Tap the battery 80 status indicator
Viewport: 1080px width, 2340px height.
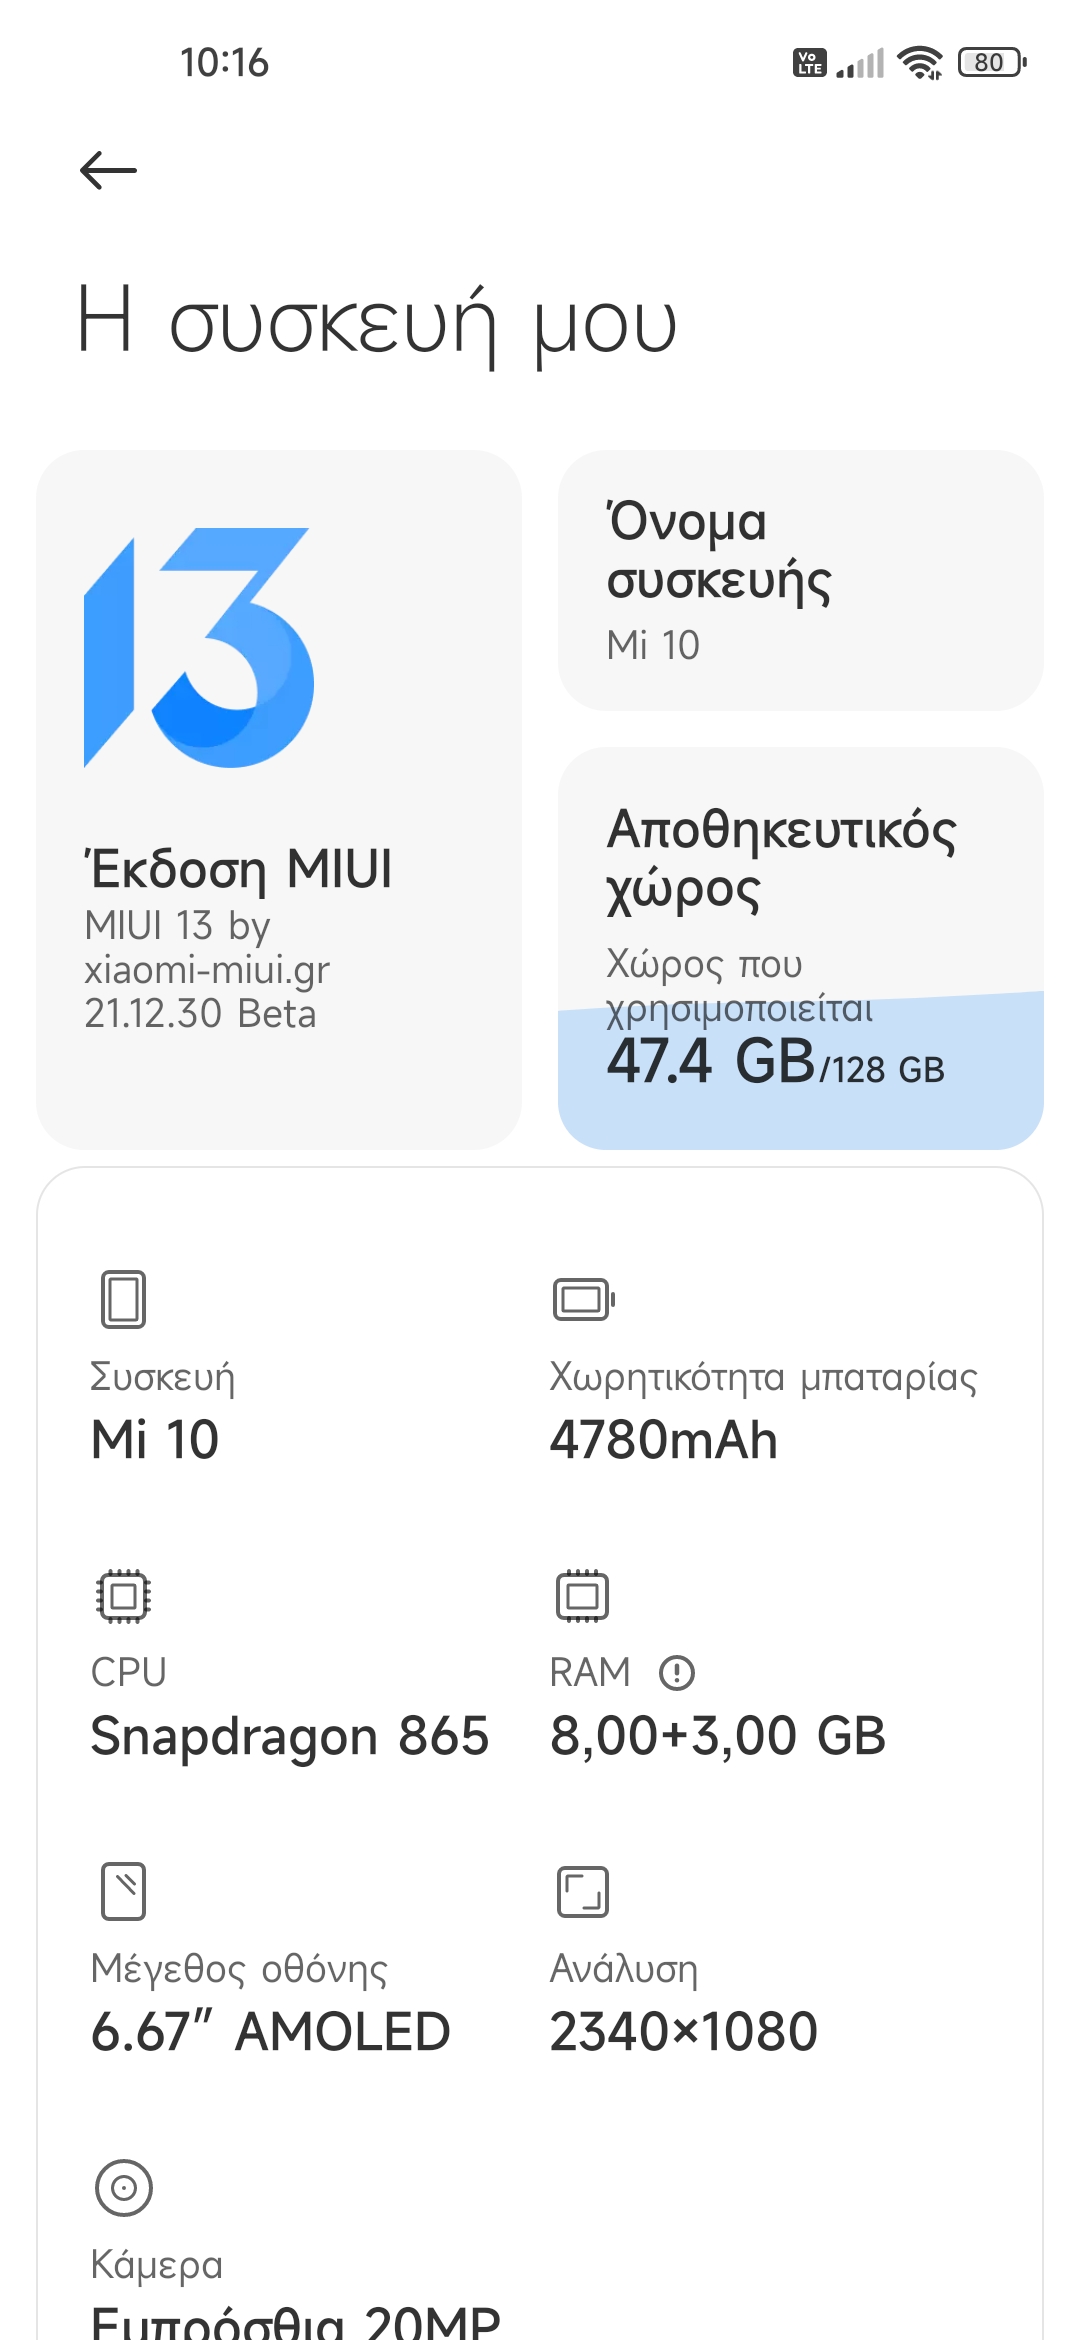(992, 62)
